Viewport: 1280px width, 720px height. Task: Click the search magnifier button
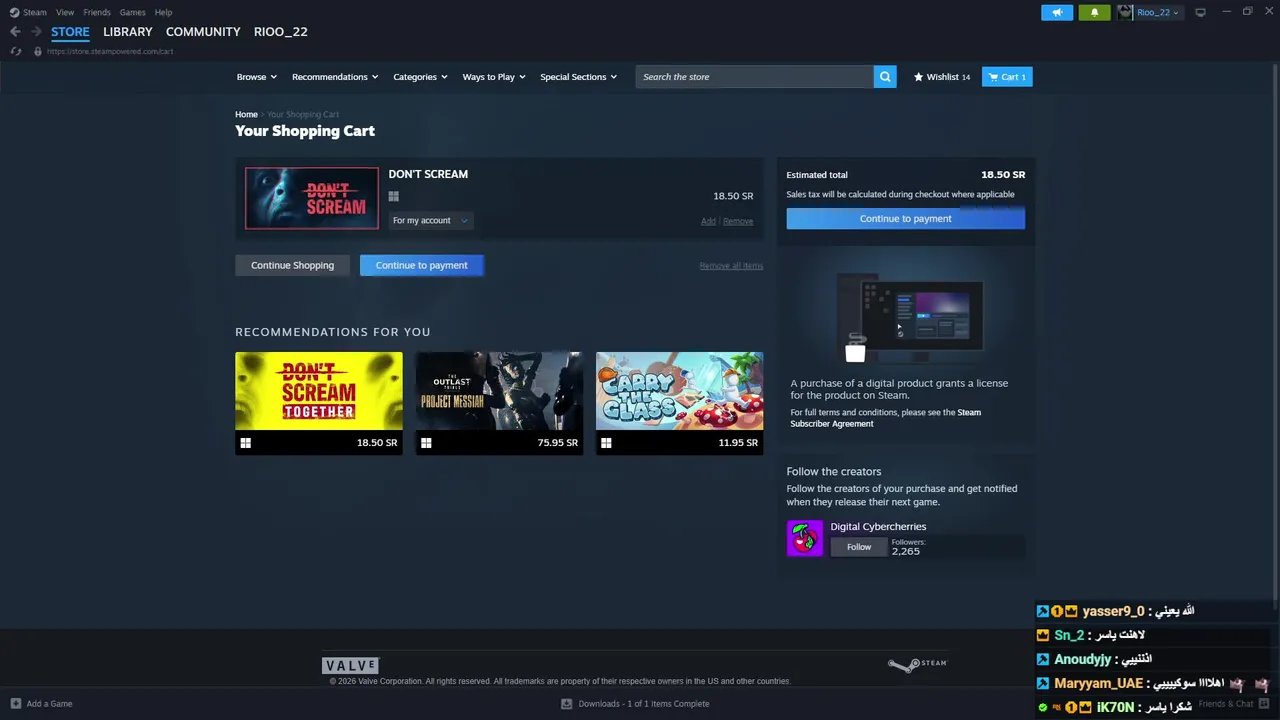pos(885,77)
